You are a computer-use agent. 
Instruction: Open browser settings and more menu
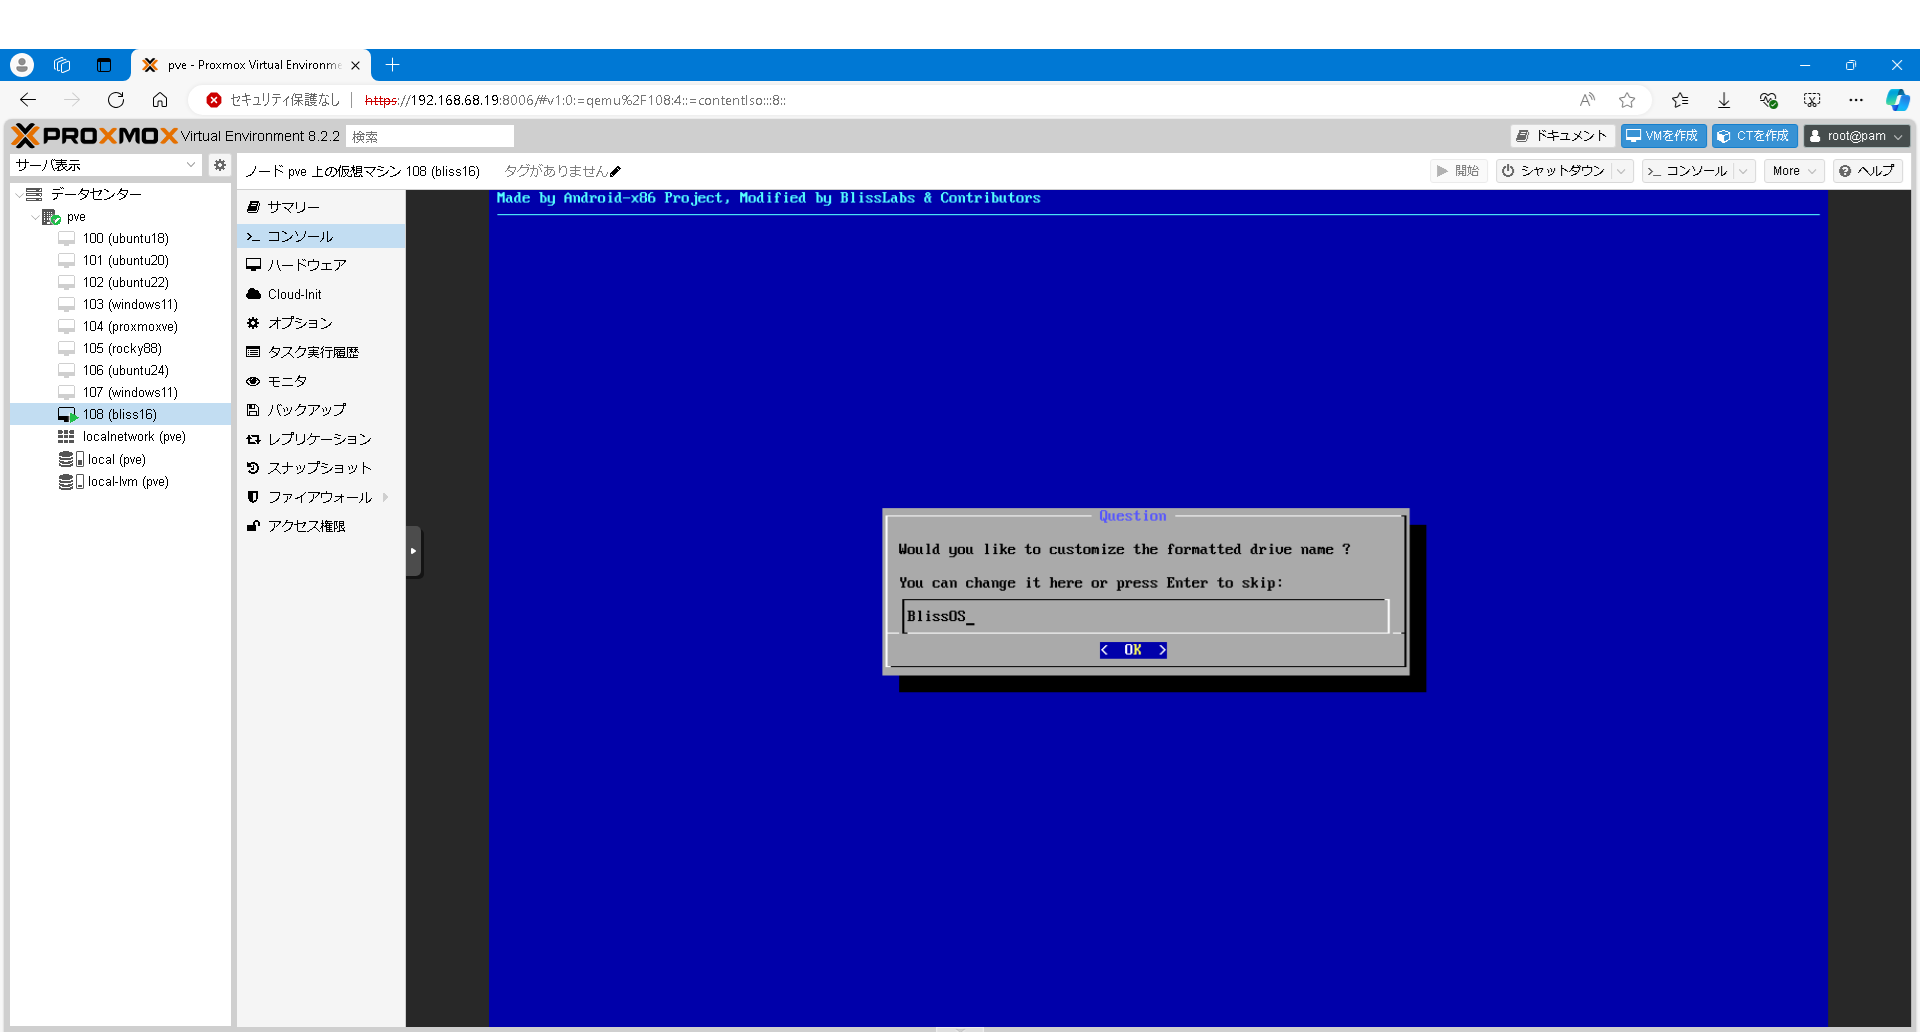[x=1856, y=100]
